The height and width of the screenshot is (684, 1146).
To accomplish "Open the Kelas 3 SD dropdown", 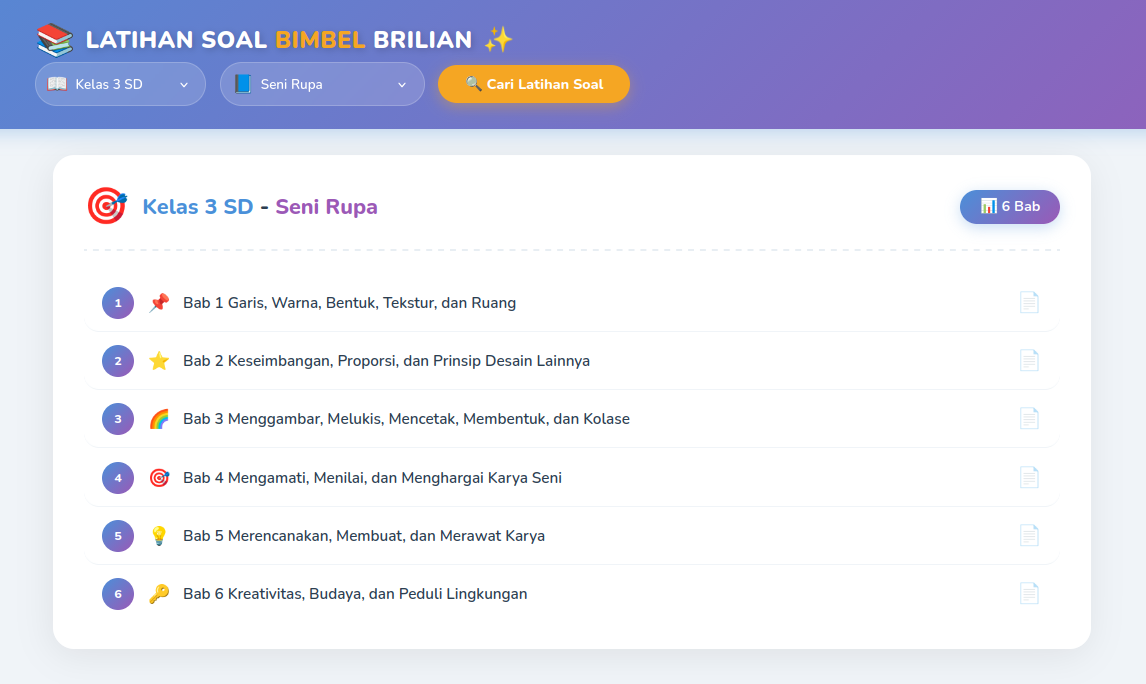I will [x=120, y=84].
